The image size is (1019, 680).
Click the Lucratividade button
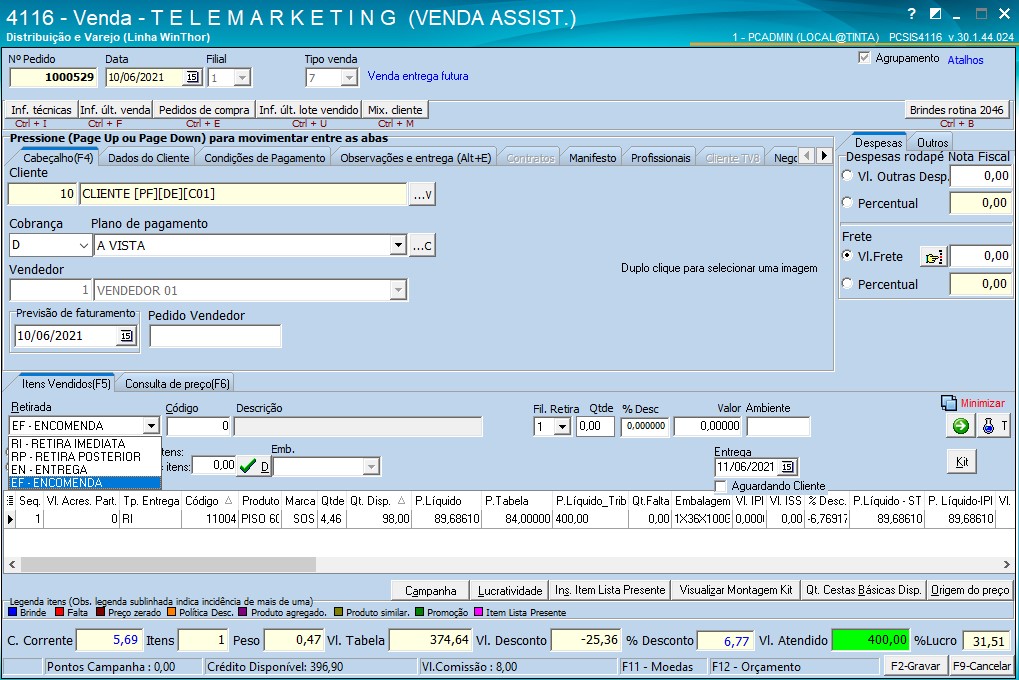coord(510,590)
